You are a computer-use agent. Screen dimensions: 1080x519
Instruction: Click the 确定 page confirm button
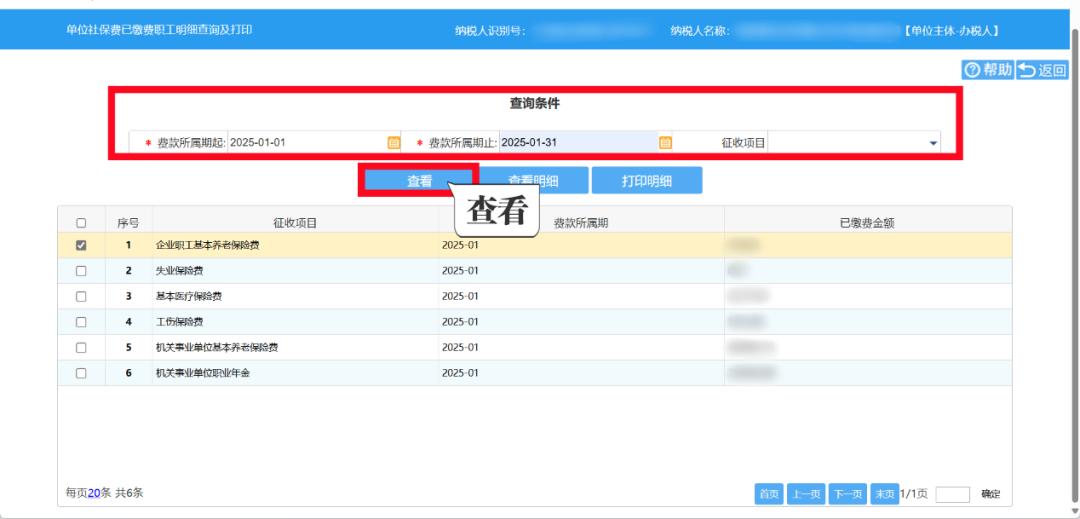coord(990,494)
